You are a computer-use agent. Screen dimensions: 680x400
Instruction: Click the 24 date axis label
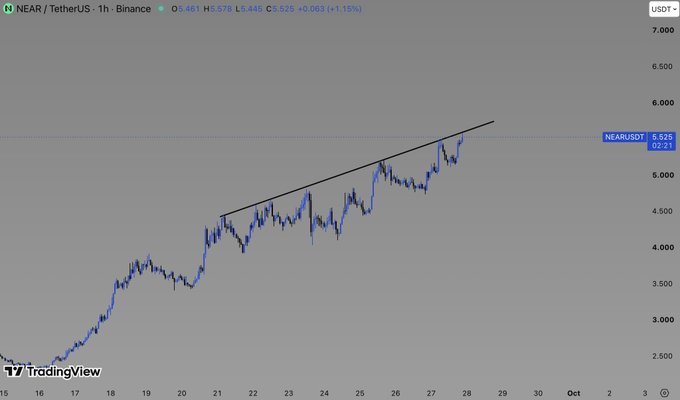pyautogui.click(x=324, y=393)
